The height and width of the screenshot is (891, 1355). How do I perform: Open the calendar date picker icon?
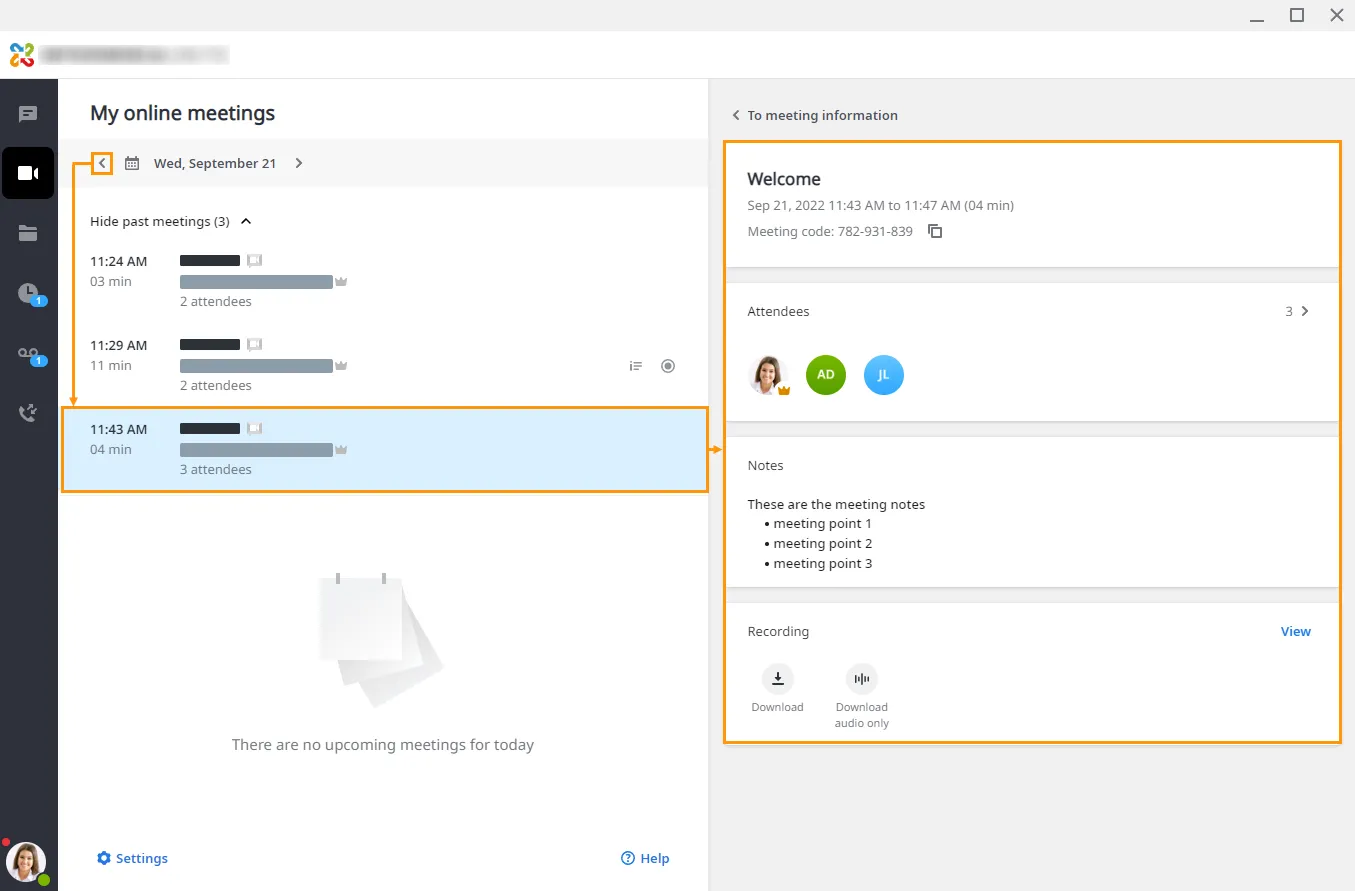coord(132,163)
